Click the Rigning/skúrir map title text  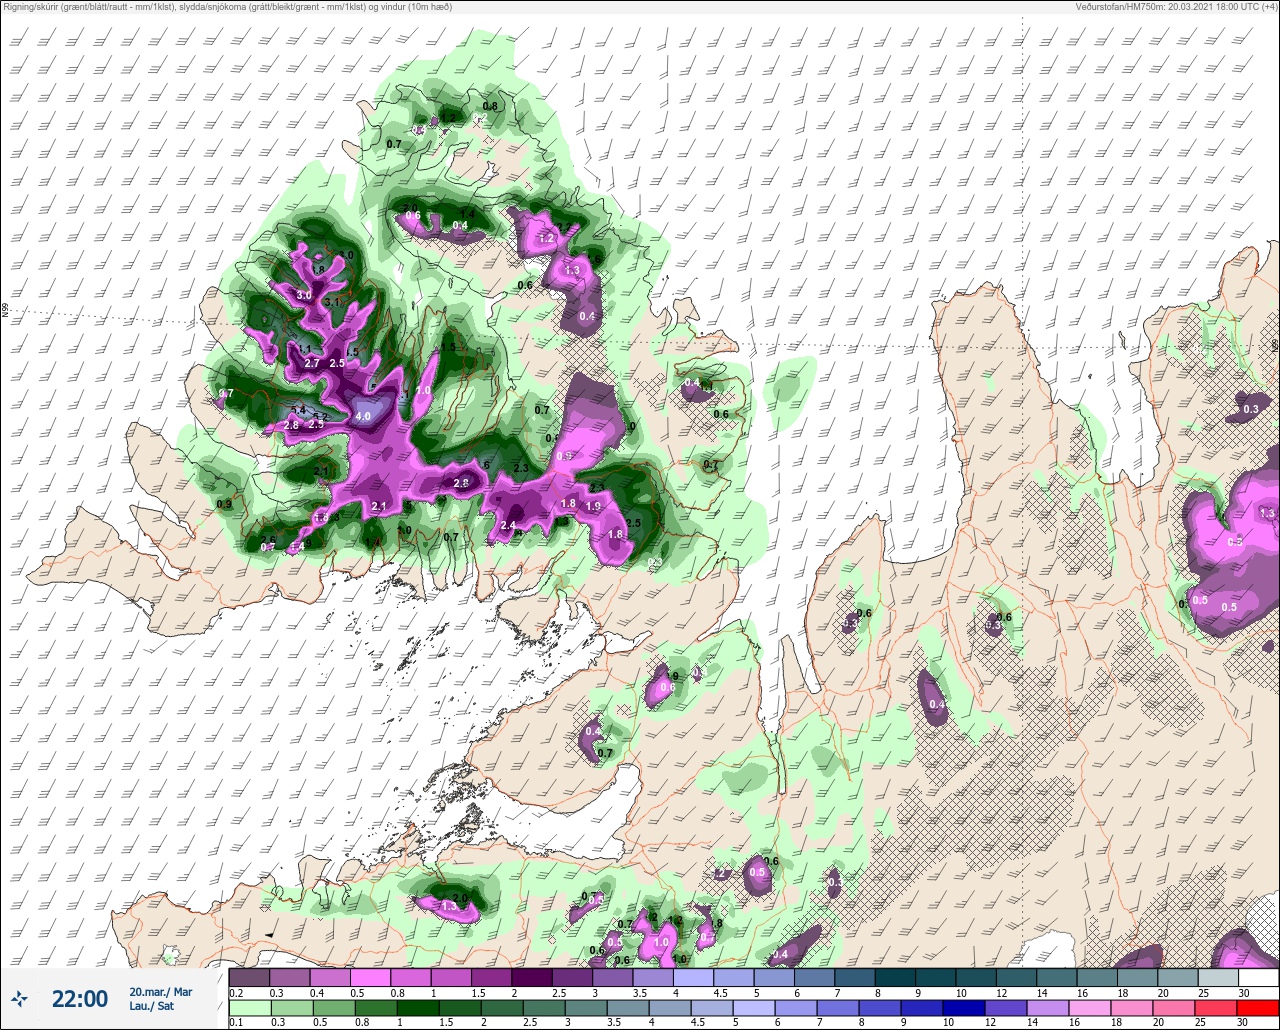pyautogui.click(x=227, y=7)
